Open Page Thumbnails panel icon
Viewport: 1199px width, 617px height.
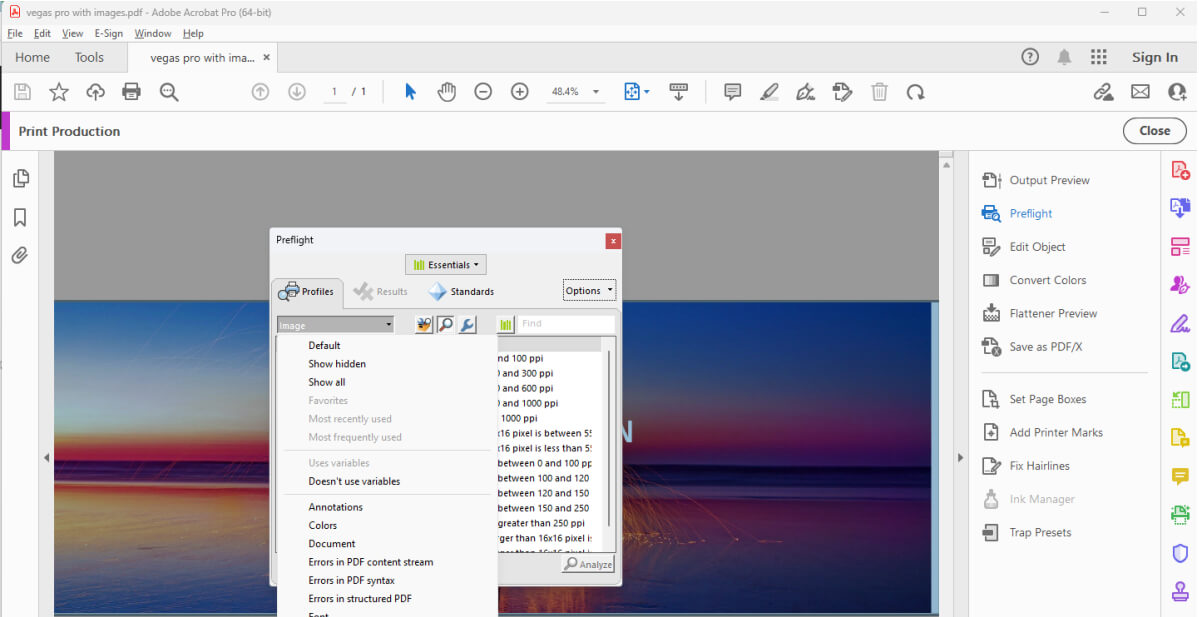pos(20,179)
